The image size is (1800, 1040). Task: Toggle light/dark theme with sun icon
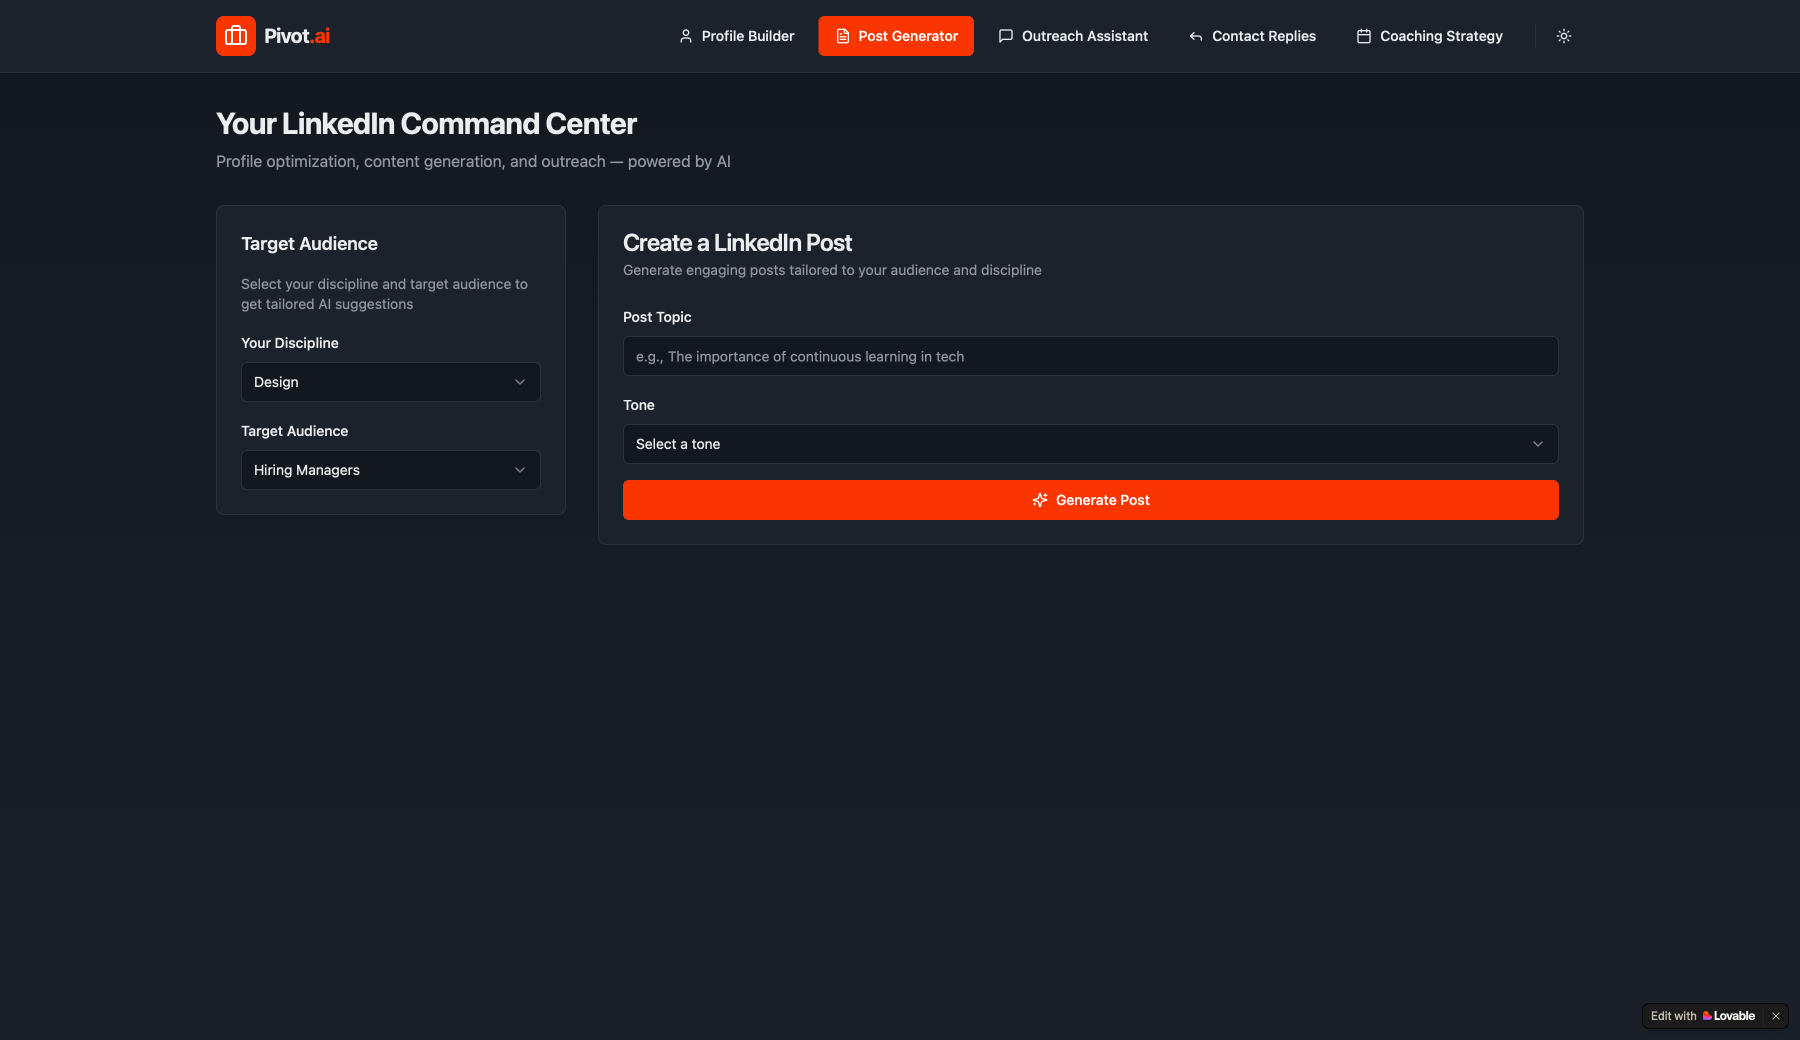click(x=1564, y=36)
